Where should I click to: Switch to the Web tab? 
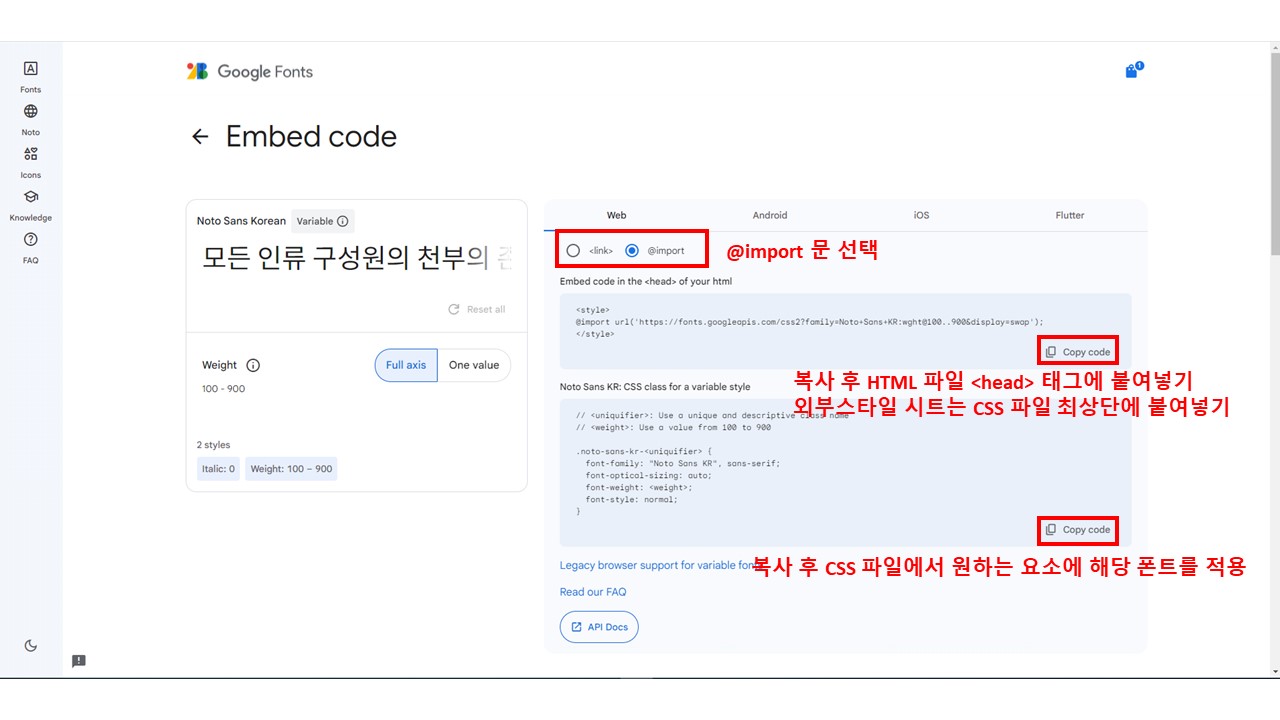pyautogui.click(x=617, y=215)
